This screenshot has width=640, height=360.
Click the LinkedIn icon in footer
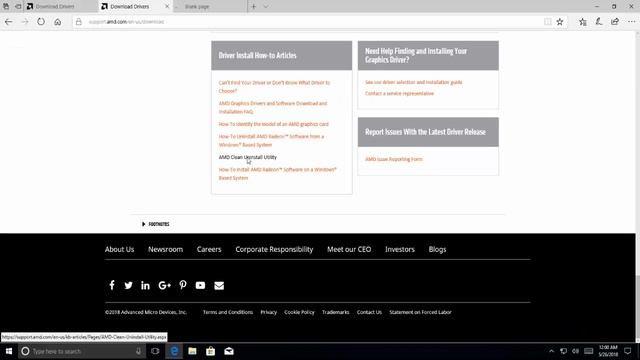(x=145, y=285)
